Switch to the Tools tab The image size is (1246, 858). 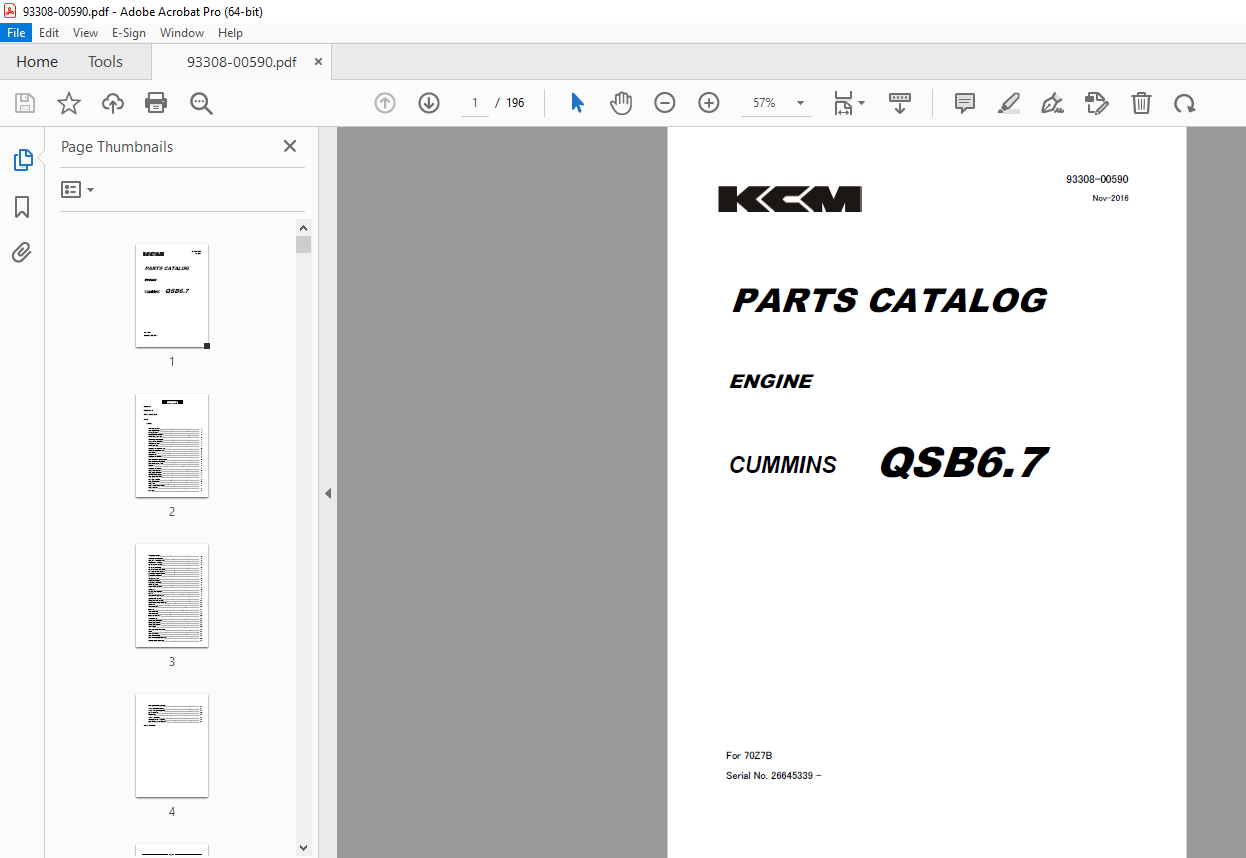coord(105,62)
